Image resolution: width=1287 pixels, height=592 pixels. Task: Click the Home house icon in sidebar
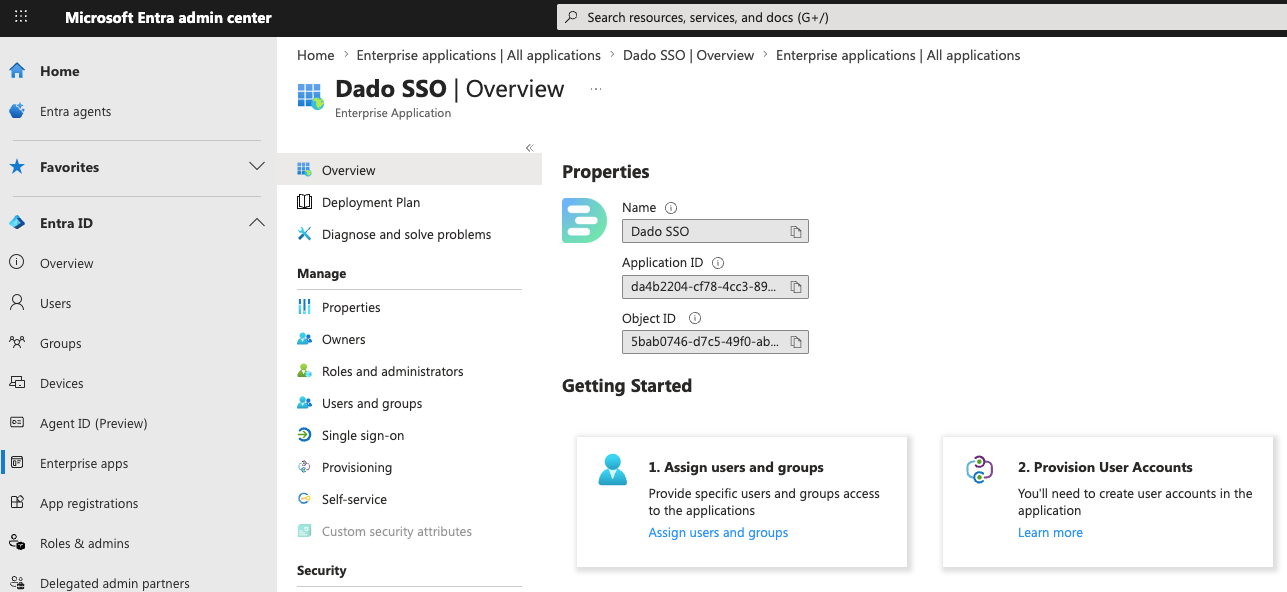(x=17, y=71)
